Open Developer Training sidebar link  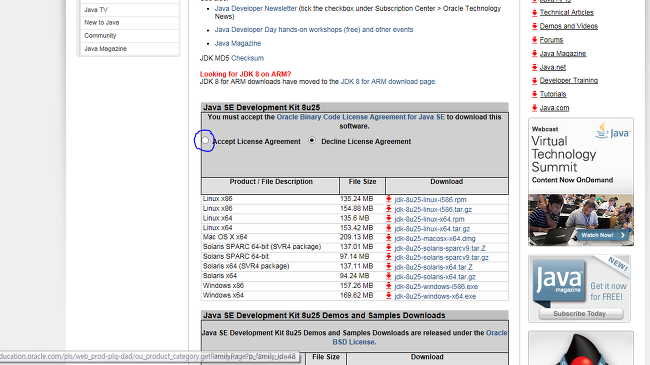pos(569,80)
